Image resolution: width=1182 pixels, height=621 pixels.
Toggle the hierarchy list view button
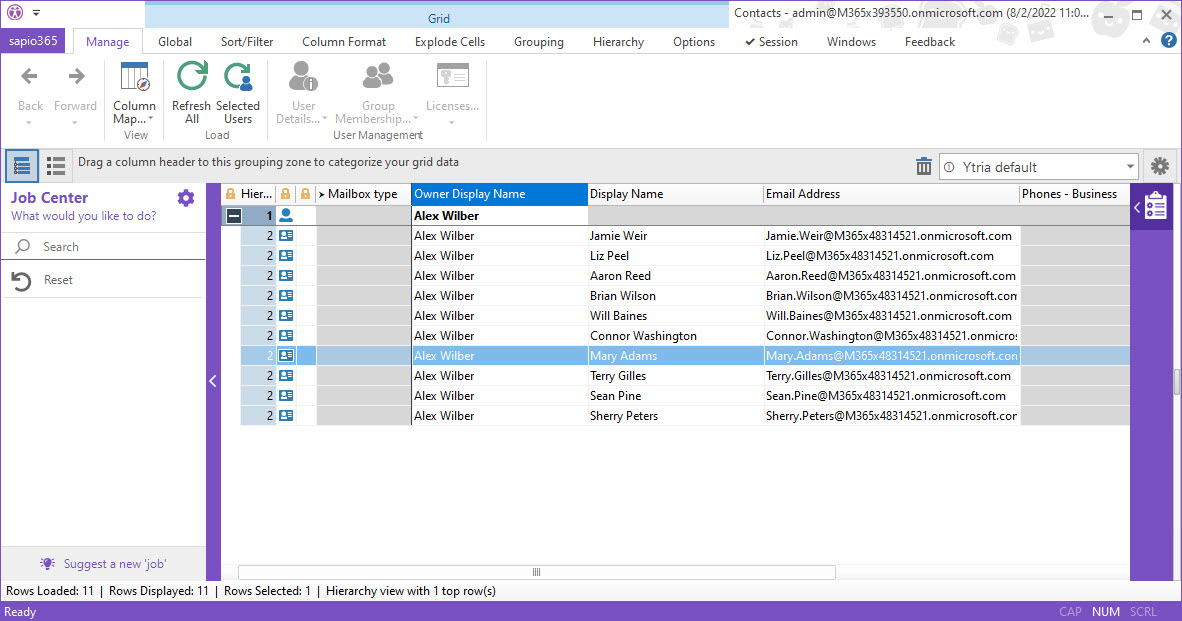coord(22,166)
